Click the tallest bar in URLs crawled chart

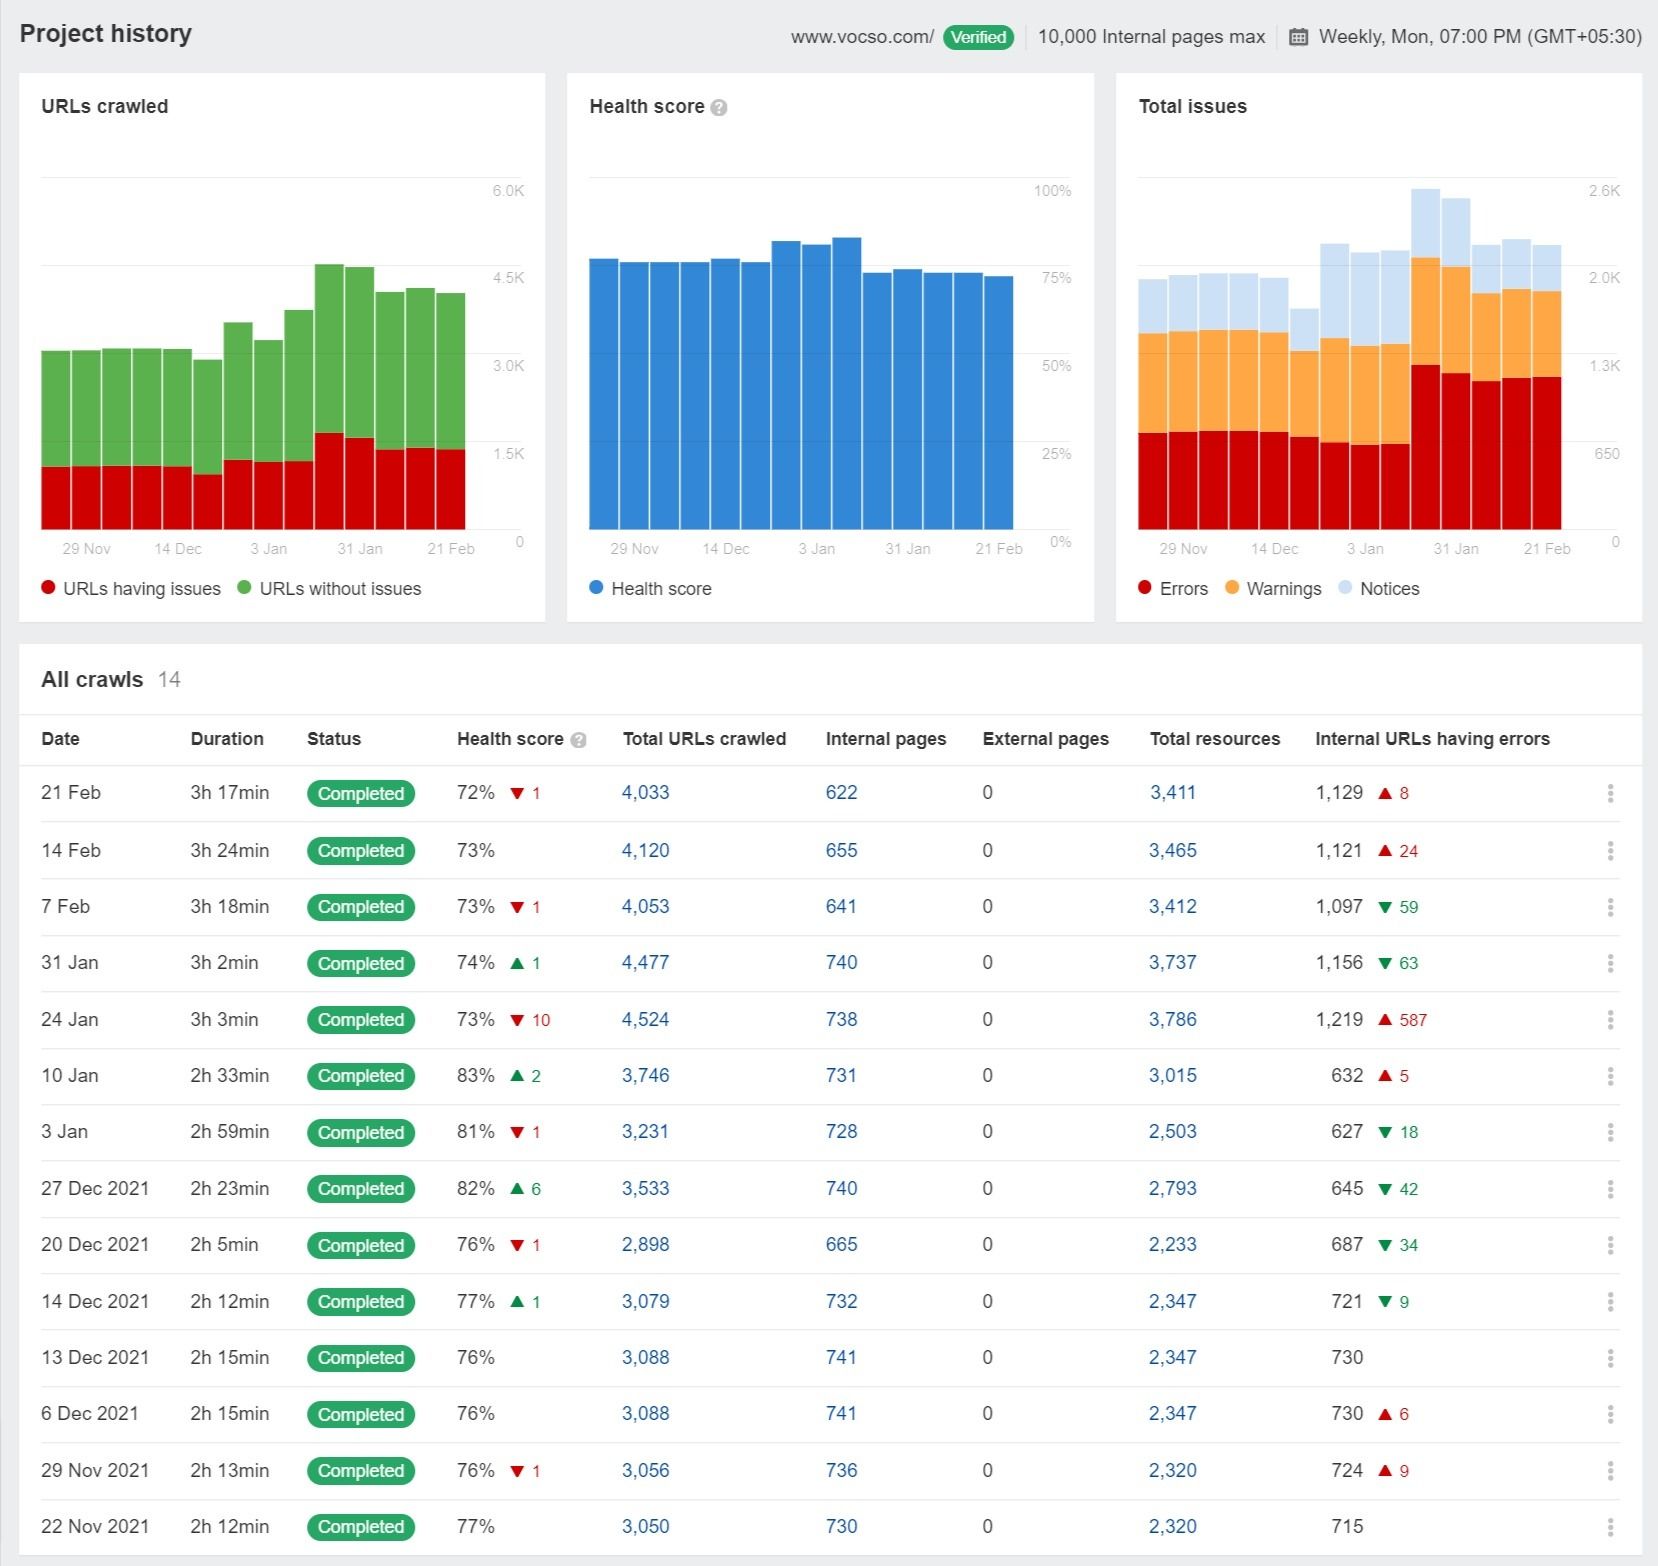pyautogui.click(x=329, y=397)
